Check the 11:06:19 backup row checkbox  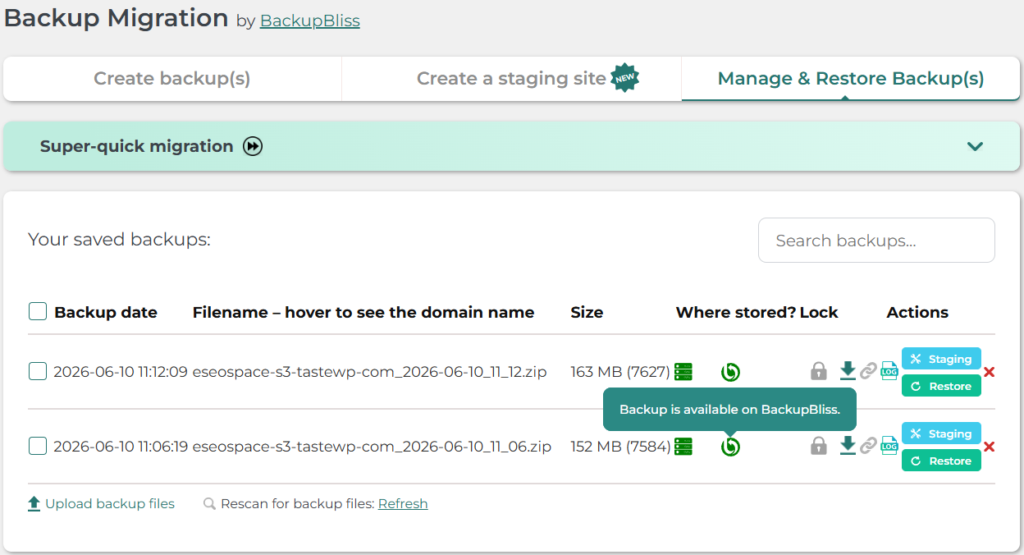tap(38, 446)
